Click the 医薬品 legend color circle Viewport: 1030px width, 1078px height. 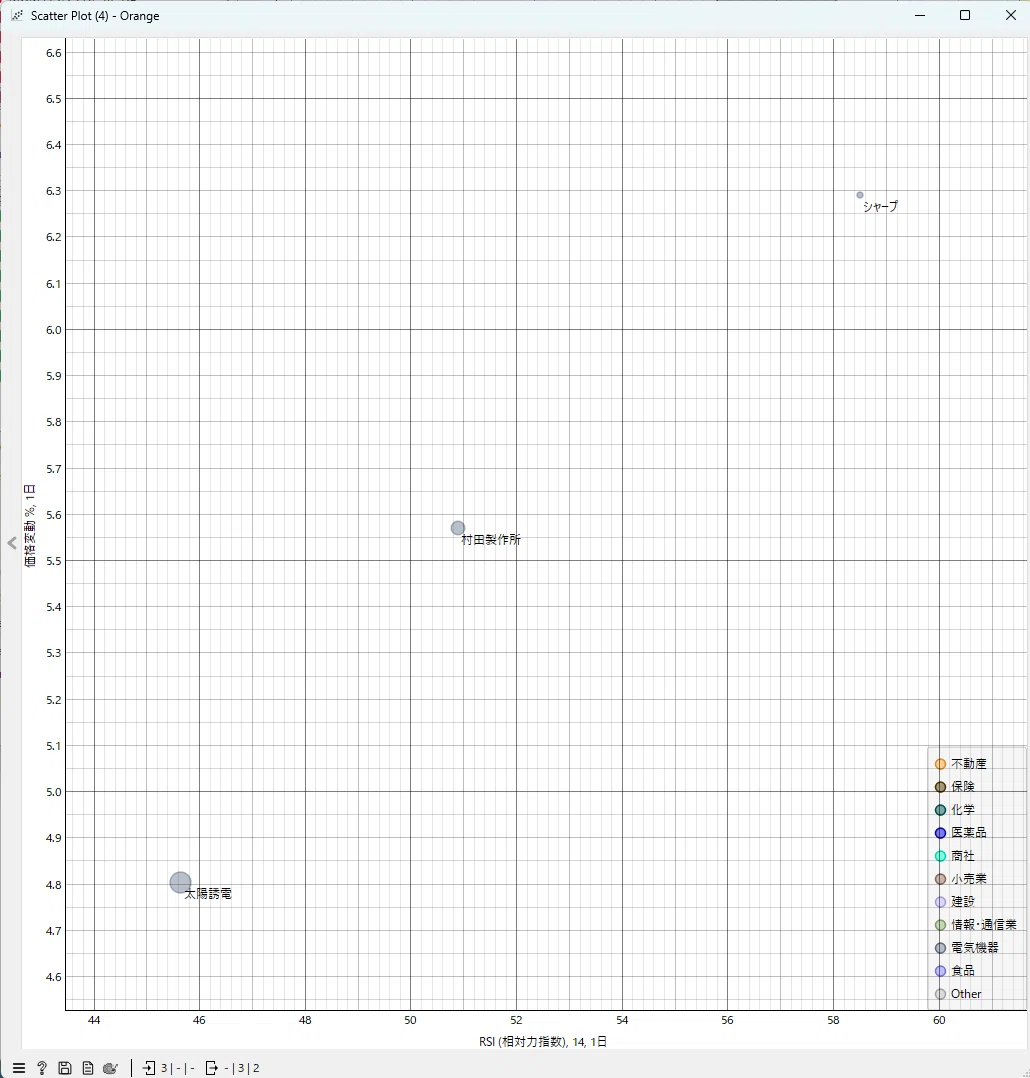coord(941,833)
